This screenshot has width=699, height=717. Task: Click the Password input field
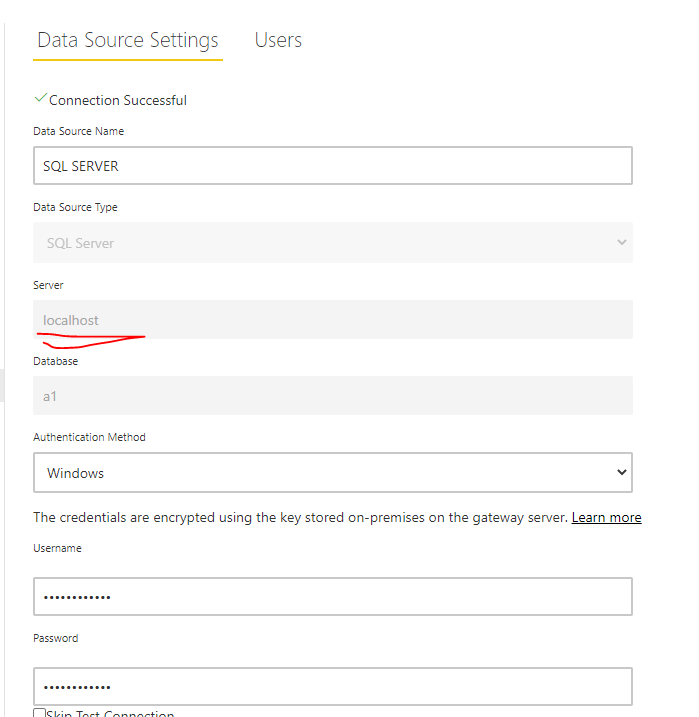click(x=333, y=686)
